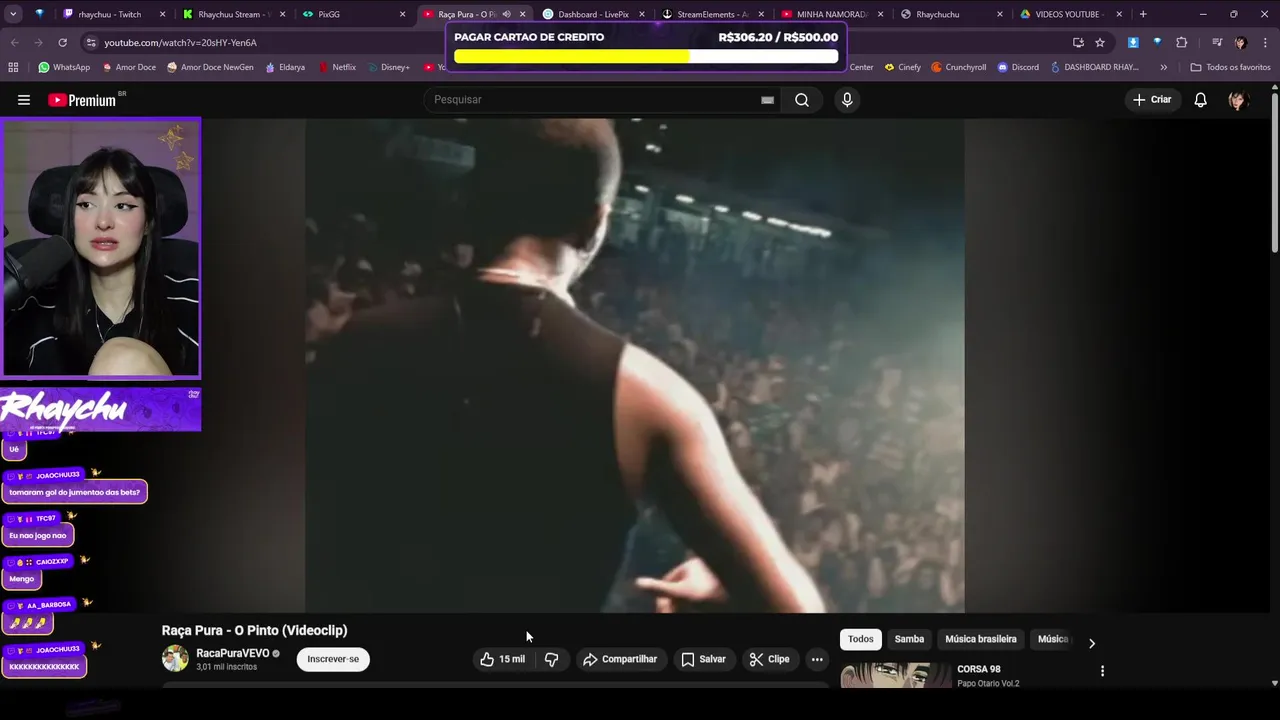Open Chrome tab search dropdown
The height and width of the screenshot is (720, 1280).
(x=13, y=14)
